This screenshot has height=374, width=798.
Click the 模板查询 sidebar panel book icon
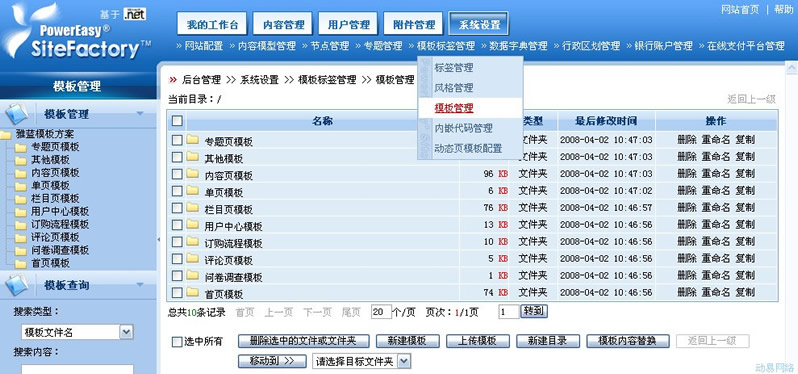tap(16, 285)
